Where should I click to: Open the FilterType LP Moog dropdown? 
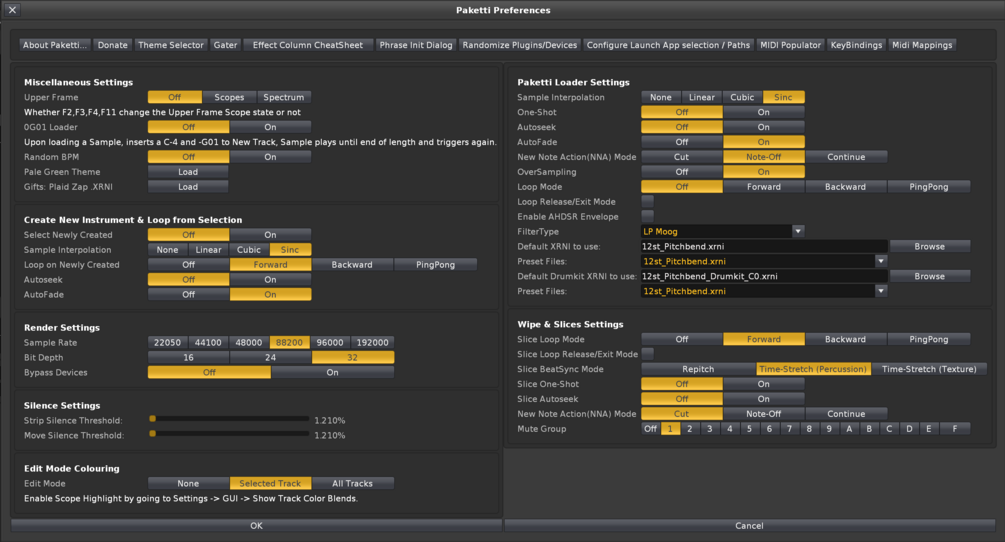722,231
